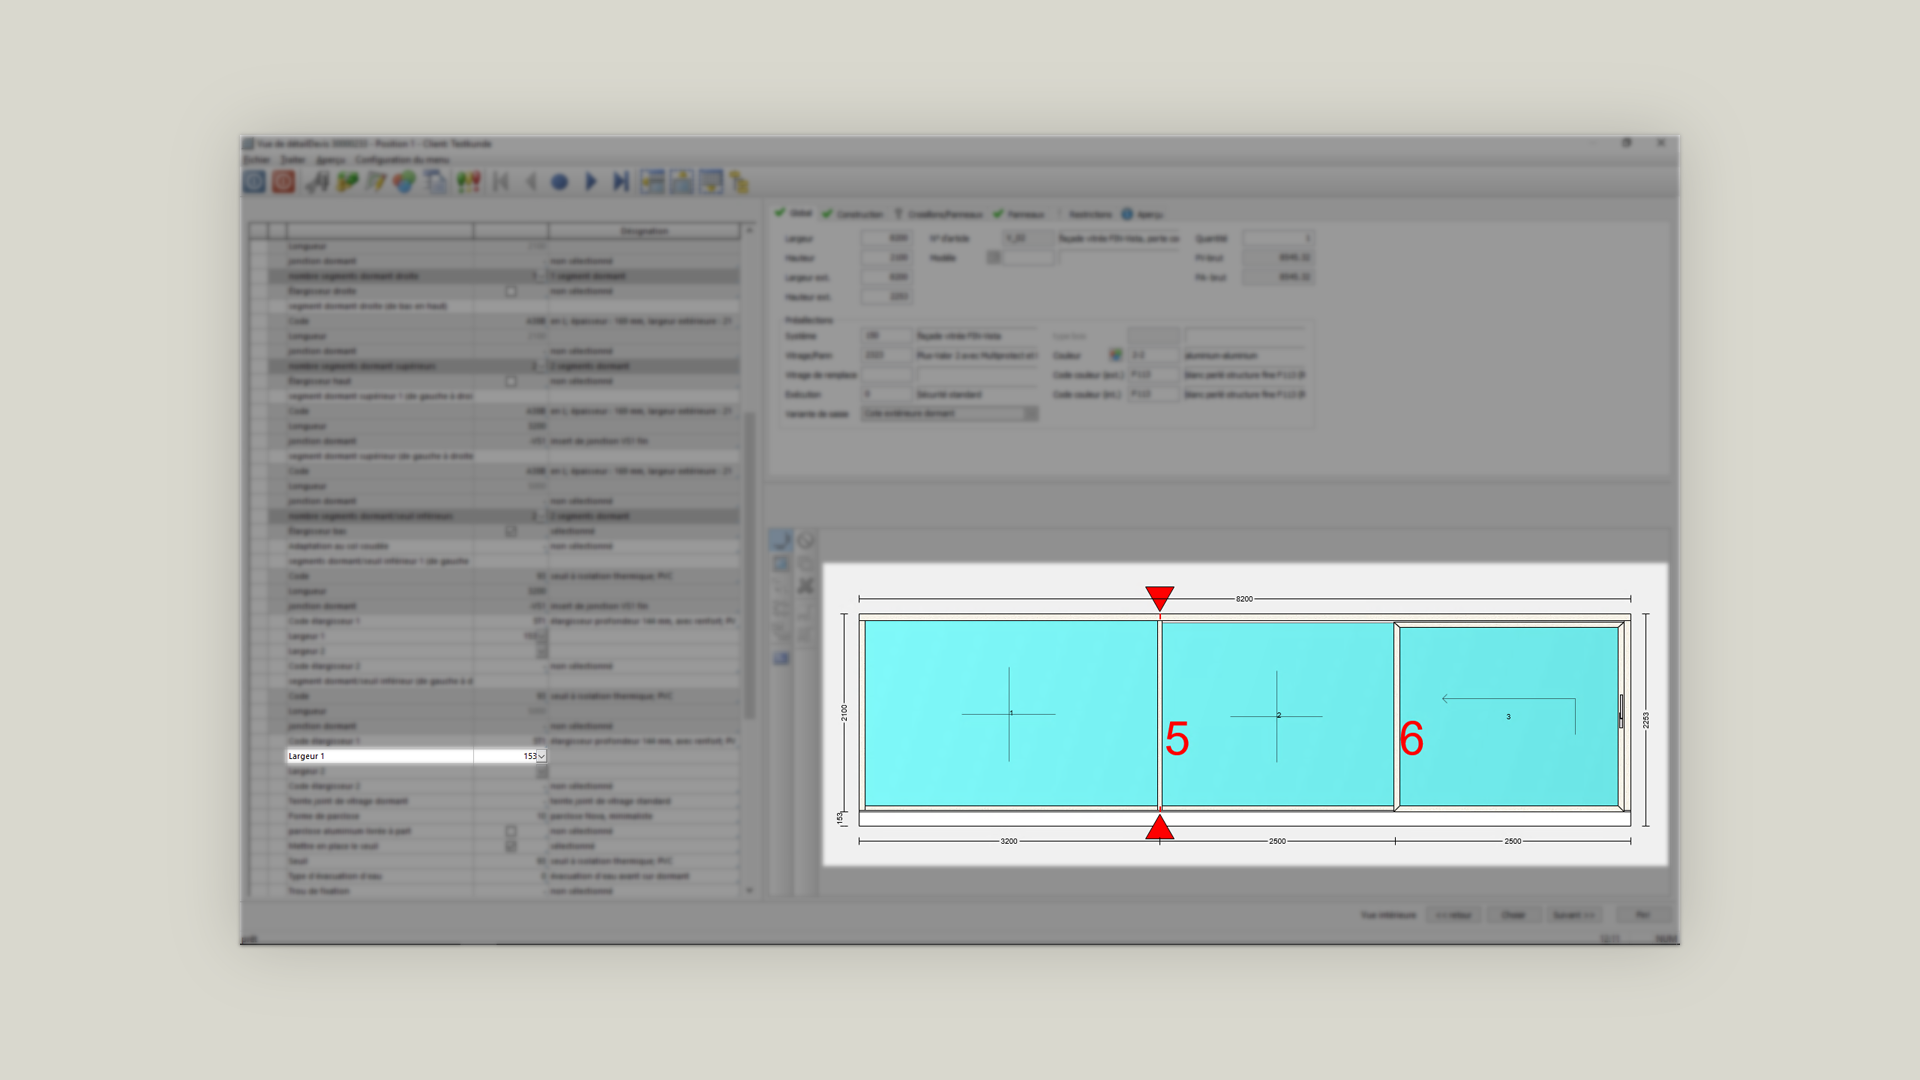Select the Largeur 1 row label
The image size is (1920, 1080).
point(306,757)
